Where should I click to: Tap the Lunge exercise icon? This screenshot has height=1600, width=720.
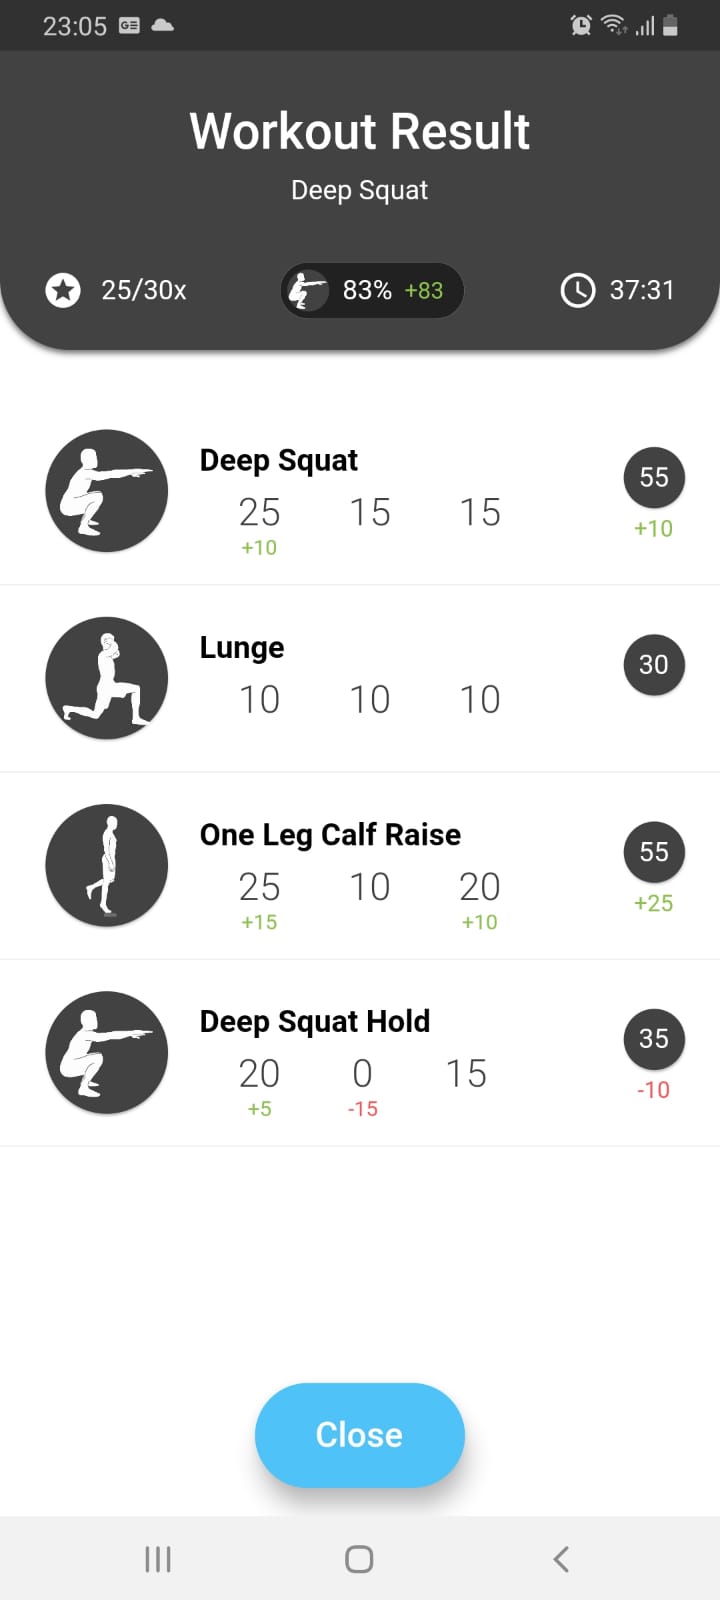(x=106, y=678)
